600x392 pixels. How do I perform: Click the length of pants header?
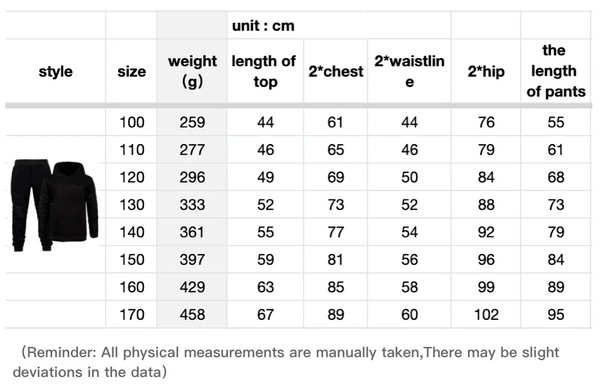(556, 71)
